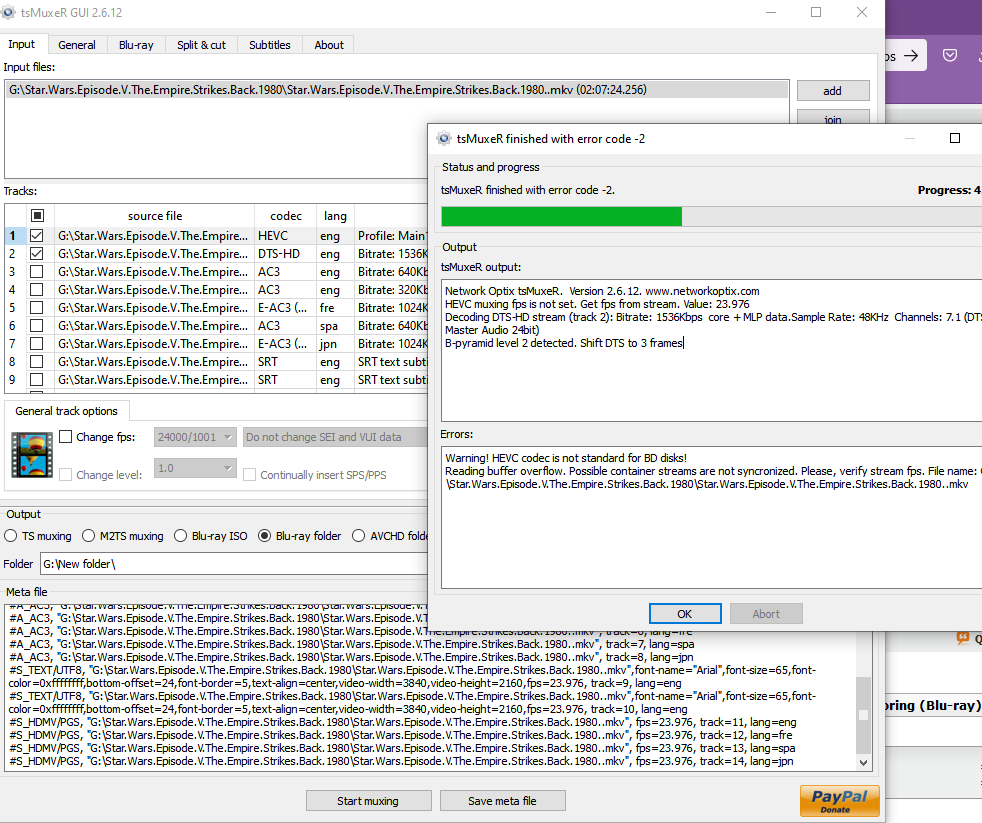This screenshot has width=982, height=823.
Task: Click the output Folder path field
Action: [x=234, y=564]
